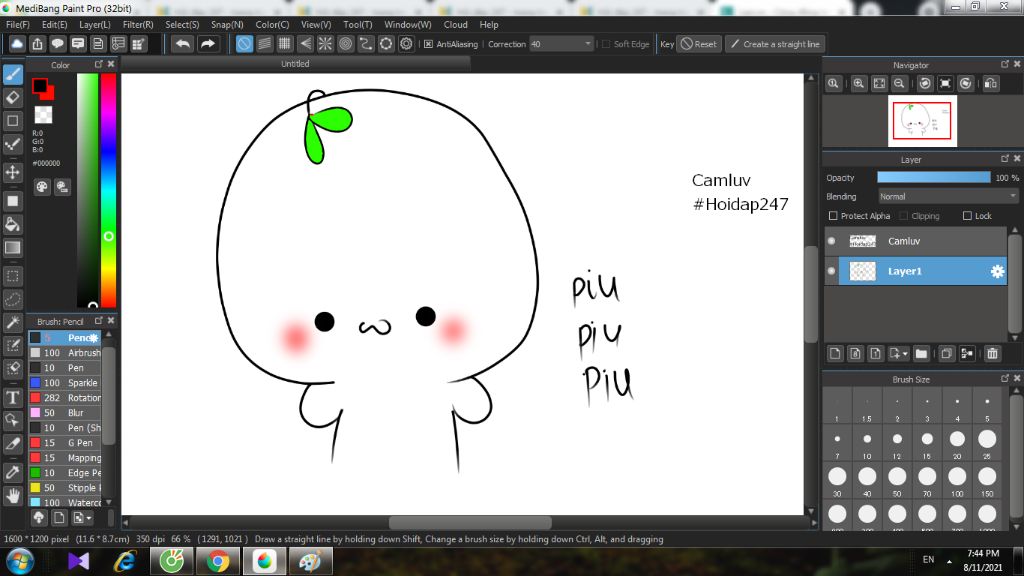The width and height of the screenshot is (1024, 576).
Task: Select the Lasso tool
Action: click(x=12, y=300)
